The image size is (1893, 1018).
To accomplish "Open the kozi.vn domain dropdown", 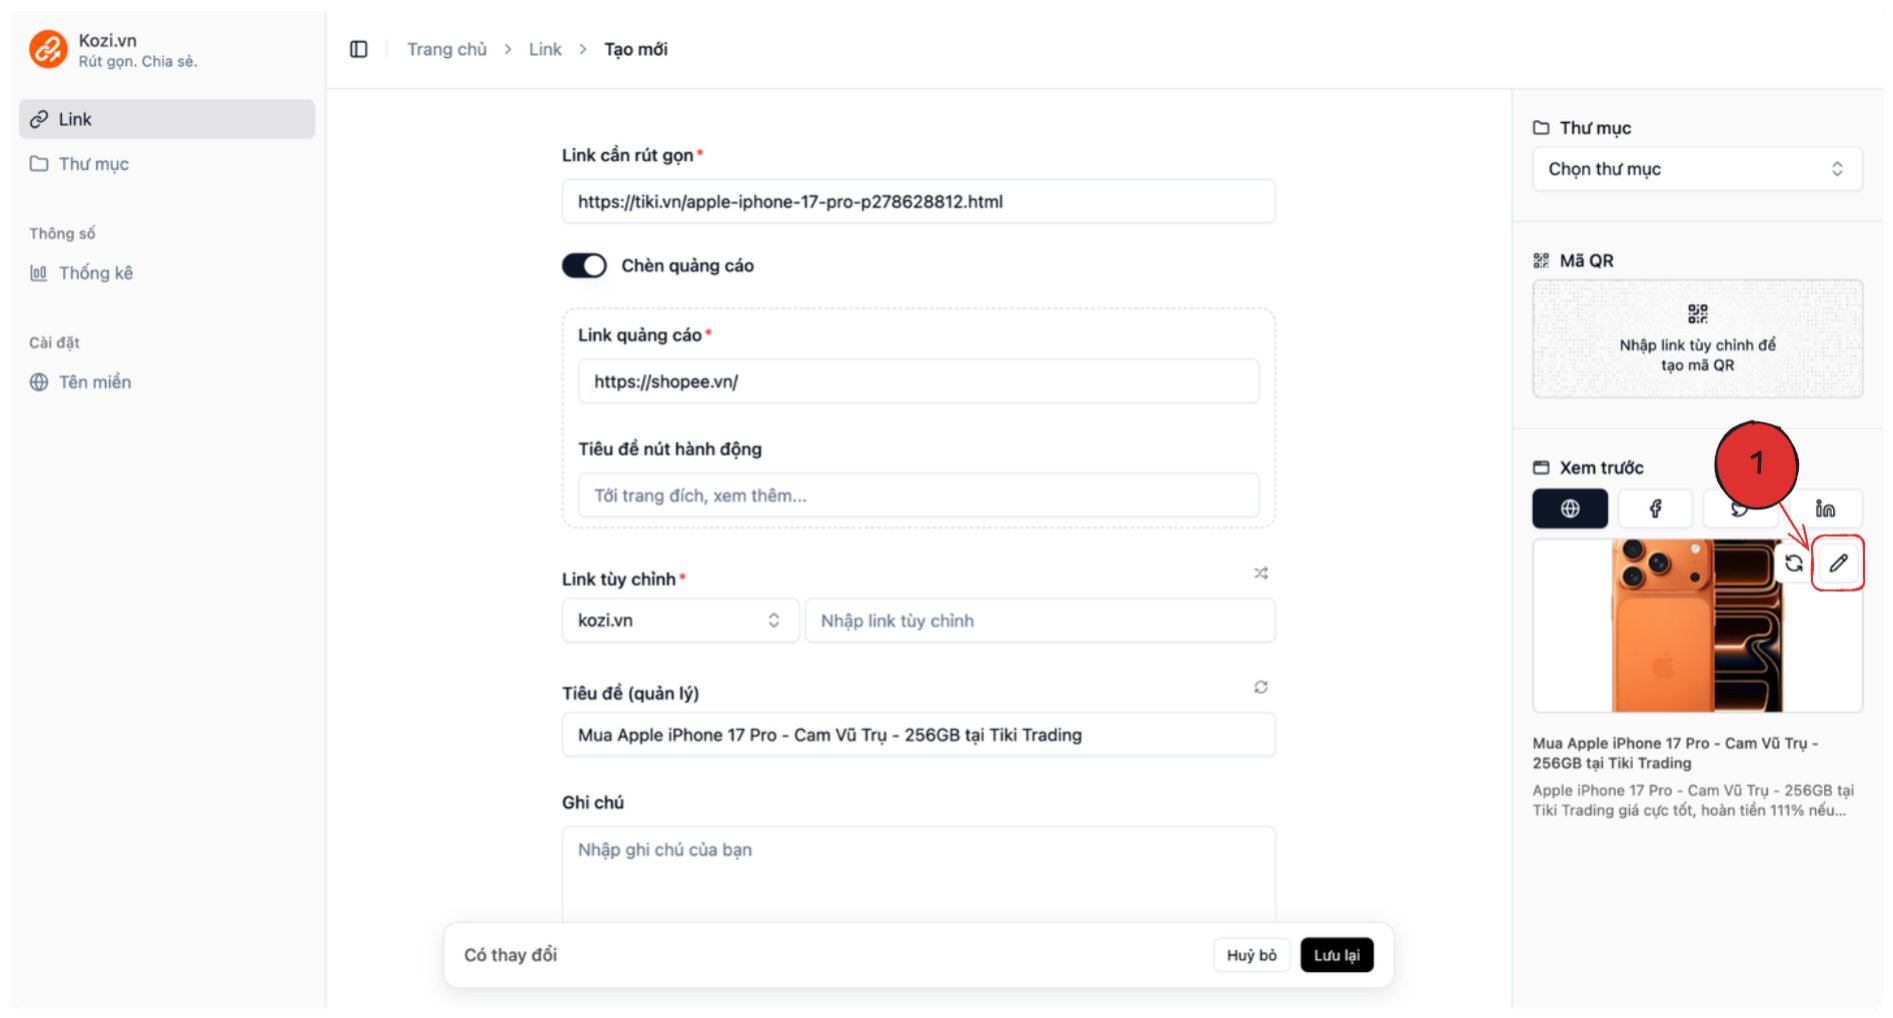I will [679, 620].
